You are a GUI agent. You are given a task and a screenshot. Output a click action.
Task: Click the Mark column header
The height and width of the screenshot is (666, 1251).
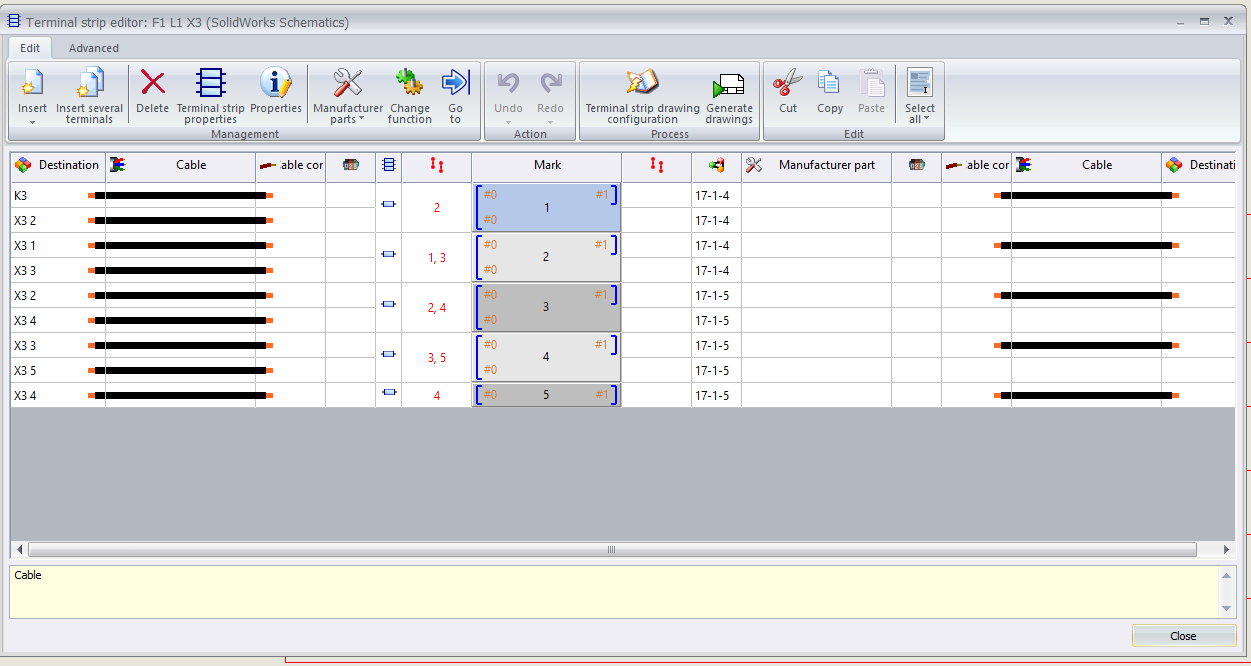[x=547, y=165]
